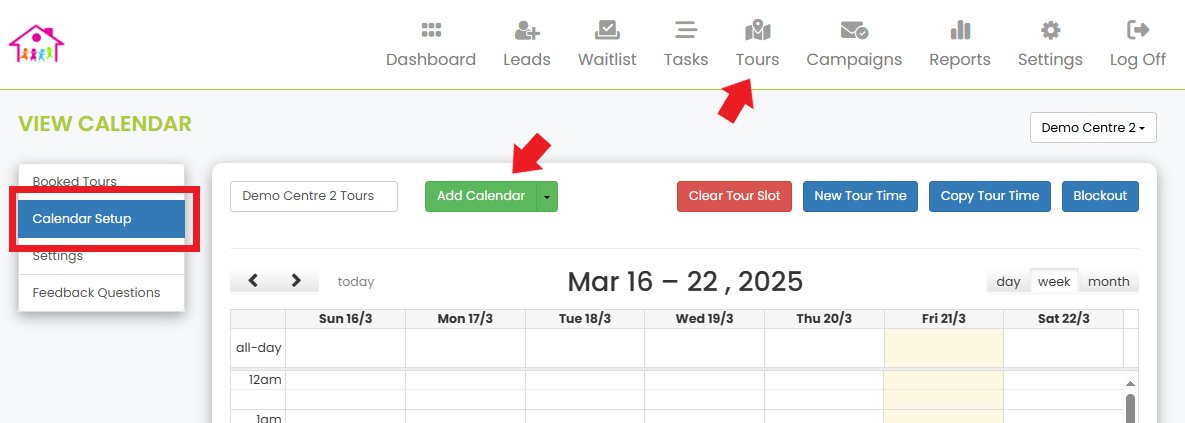Open Campaigns via the envelope icon
The width and height of the screenshot is (1185, 423).
pyautogui.click(x=854, y=30)
